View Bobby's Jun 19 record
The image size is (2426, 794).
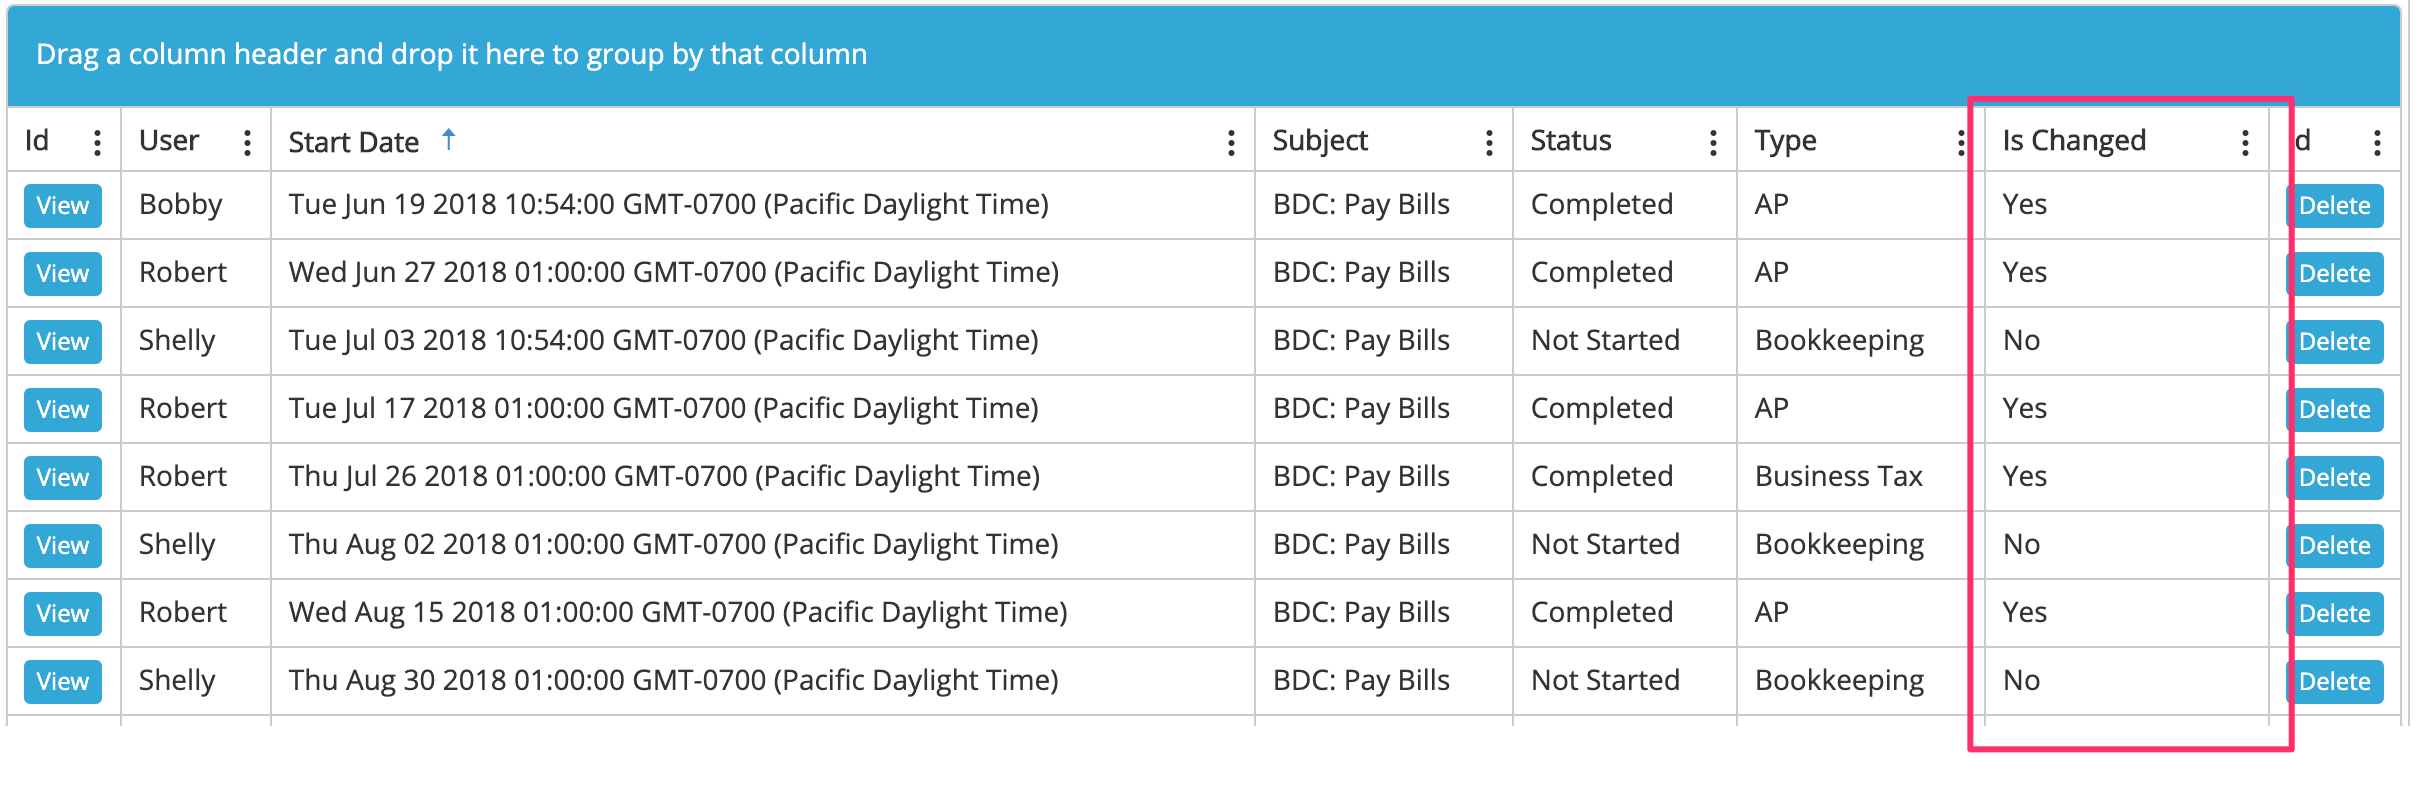click(63, 206)
